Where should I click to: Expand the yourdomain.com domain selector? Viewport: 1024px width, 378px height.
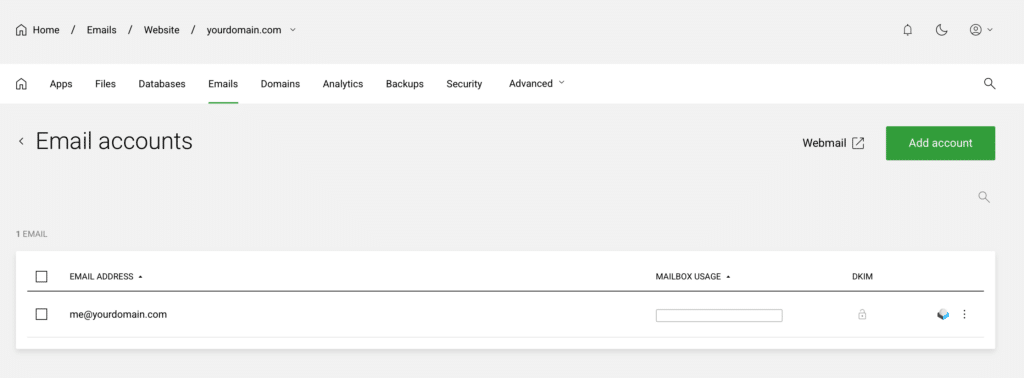coord(251,30)
